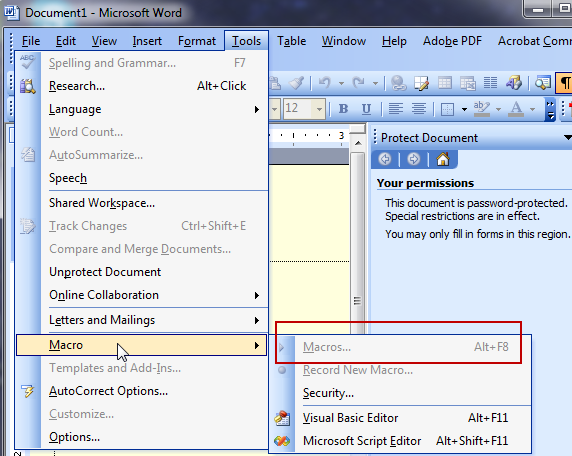This screenshot has height=456, width=572.
Task: Click the Insert Table icon
Action: pyautogui.click(x=445, y=83)
